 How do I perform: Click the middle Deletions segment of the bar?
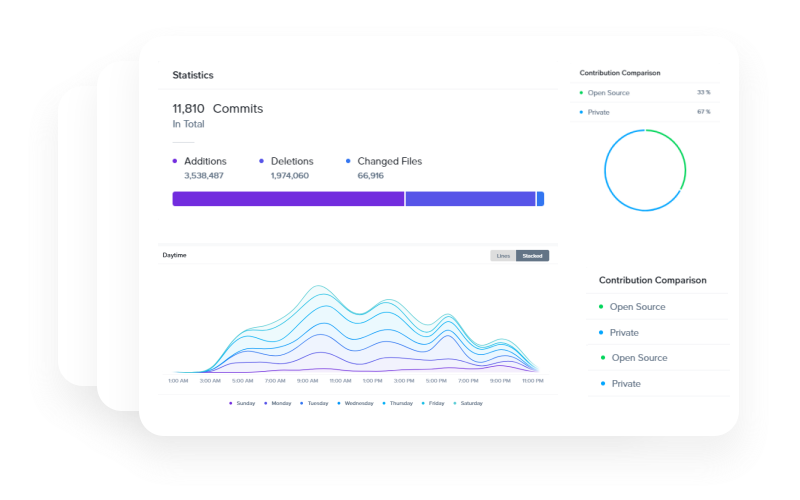(470, 199)
